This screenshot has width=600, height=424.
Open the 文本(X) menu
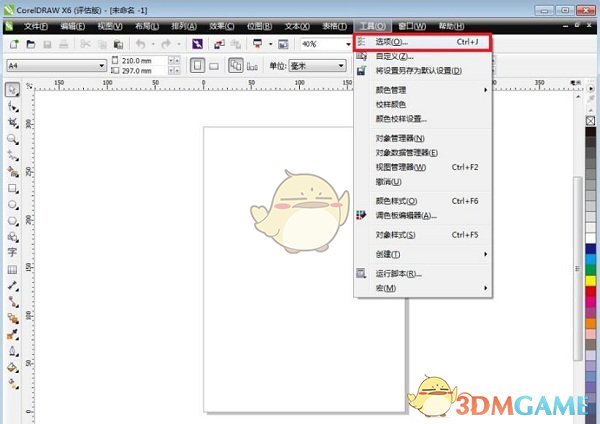coord(297,26)
